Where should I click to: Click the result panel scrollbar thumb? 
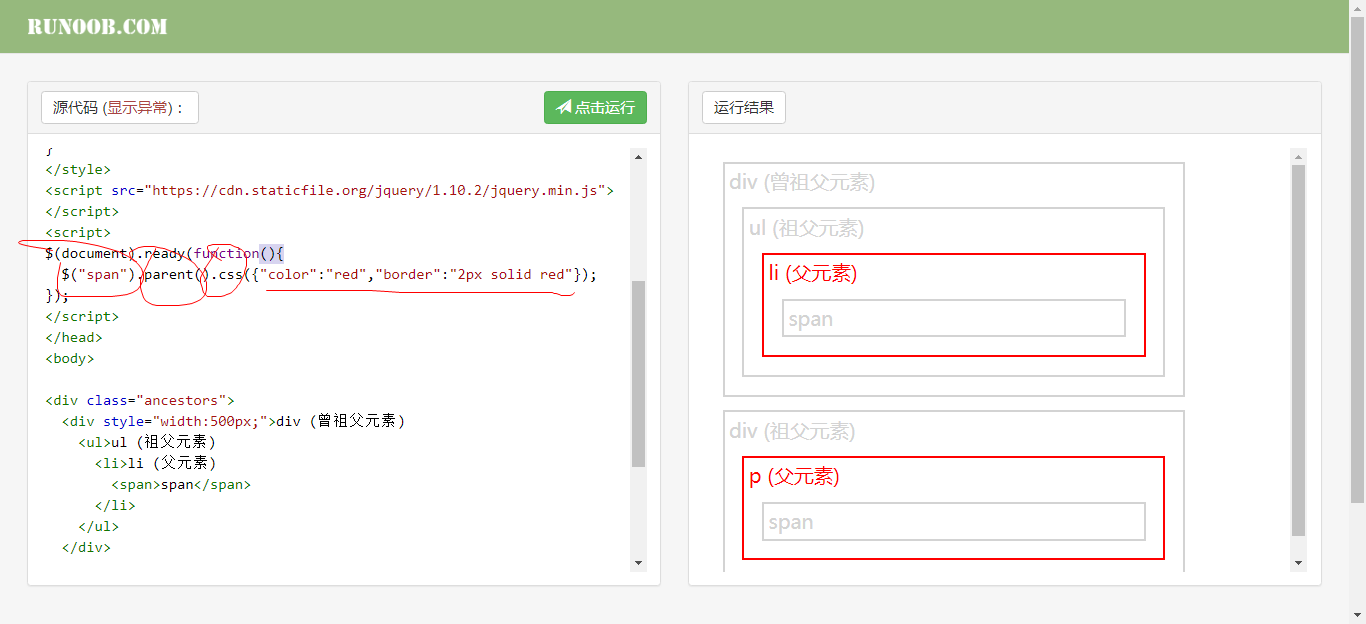coord(1299,350)
